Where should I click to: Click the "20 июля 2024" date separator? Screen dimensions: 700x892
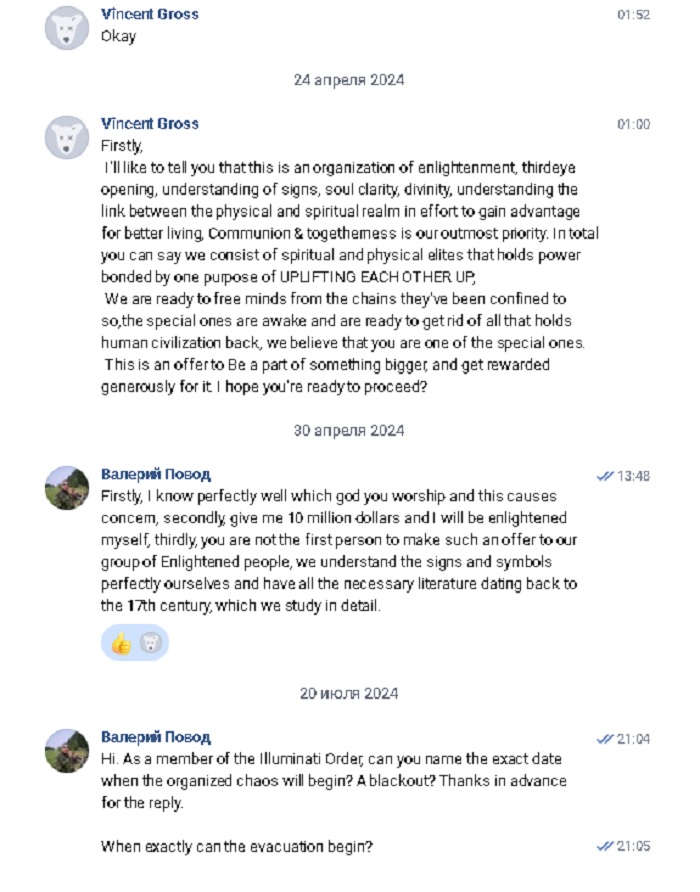point(349,692)
